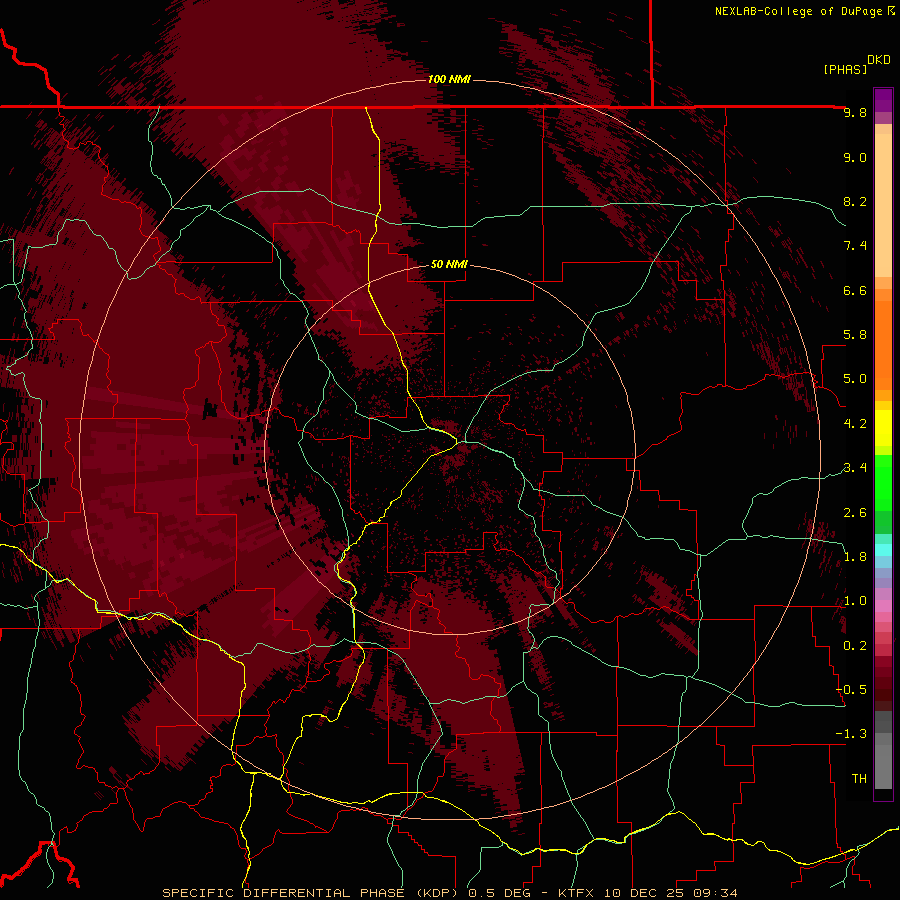Pick the peach segment of the color scale
Image resolution: width=900 pixels, height=900 pixels.
click(883, 205)
